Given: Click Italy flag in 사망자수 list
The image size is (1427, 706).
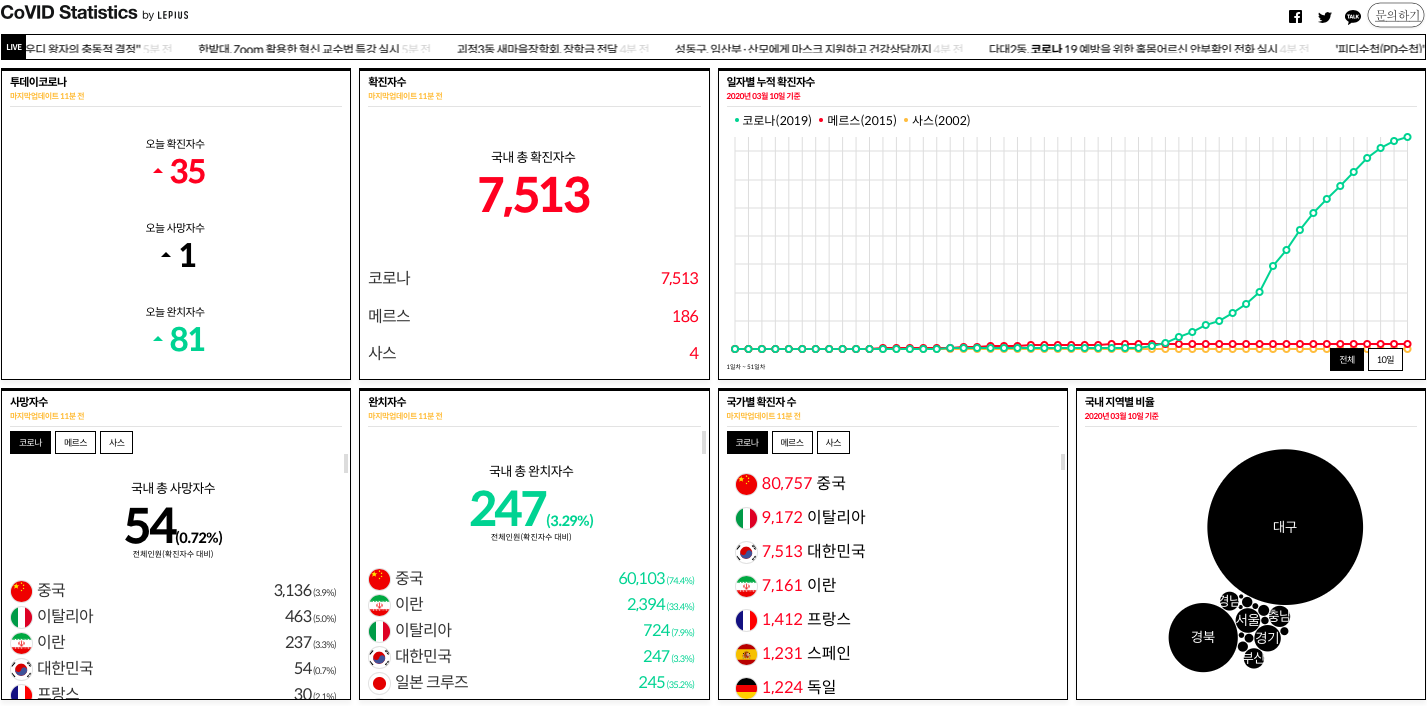Looking at the screenshot, I should (x=22, y=617).
